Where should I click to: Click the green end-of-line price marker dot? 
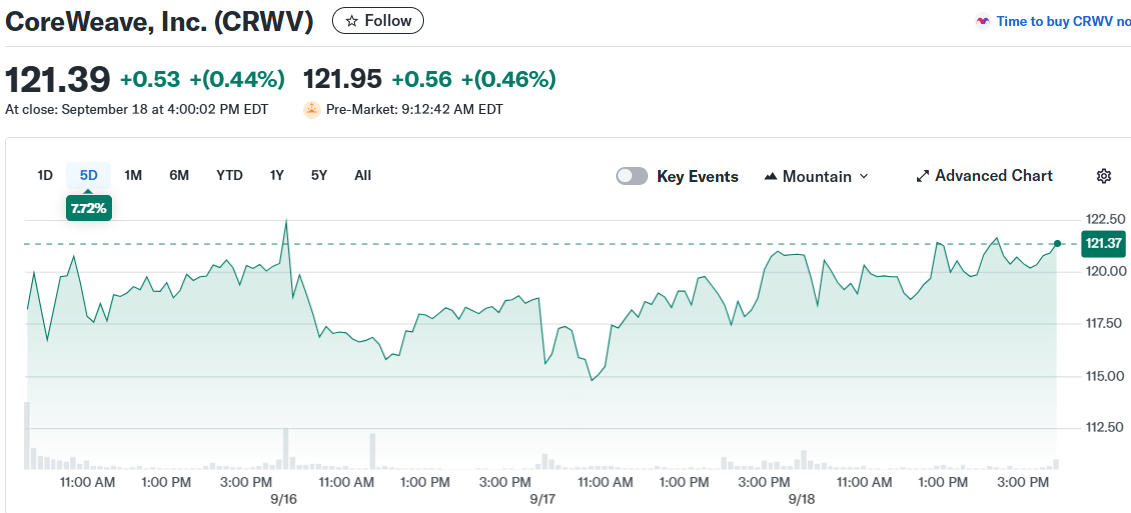pos(1057,244)
